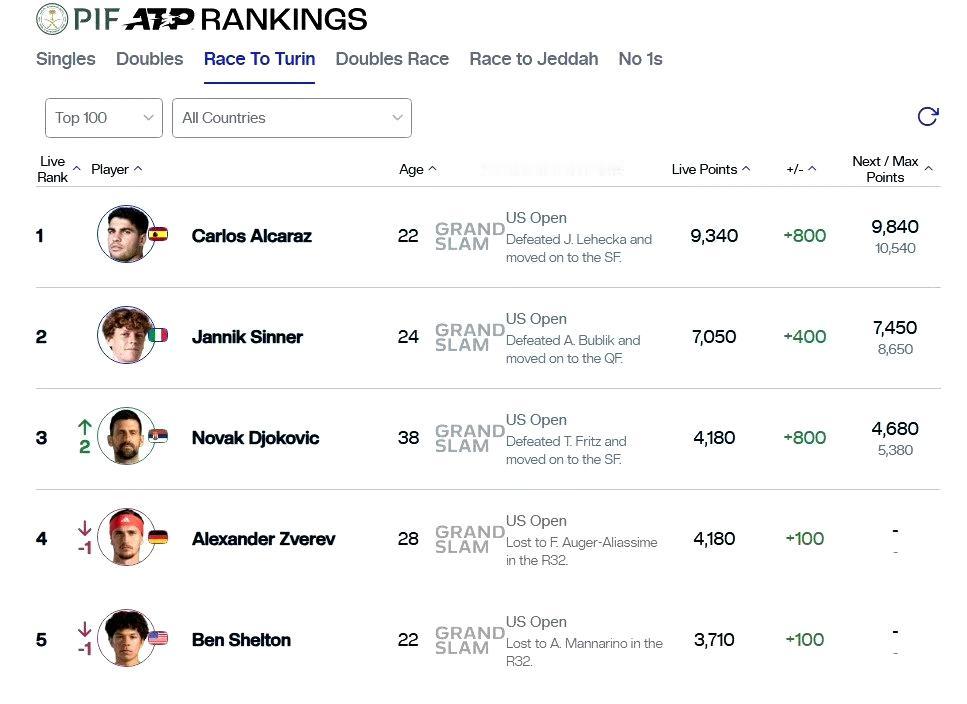Click the refresh rankings icon
The image size is (967, 704).
click(928, 116)
